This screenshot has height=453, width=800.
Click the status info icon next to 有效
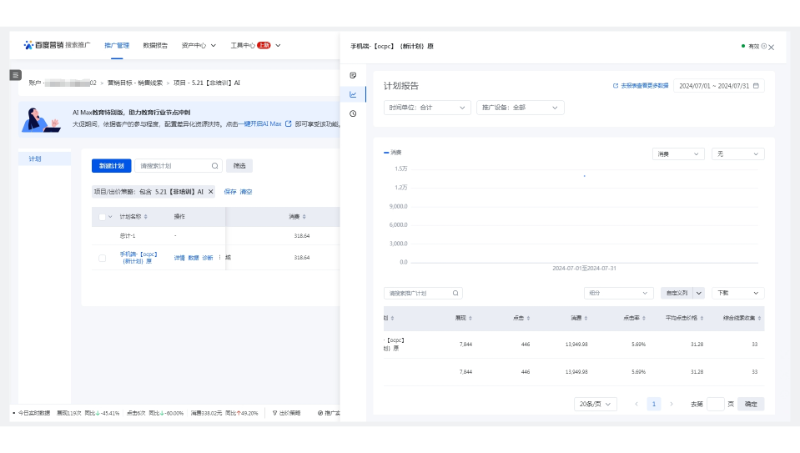coord(764,46)
